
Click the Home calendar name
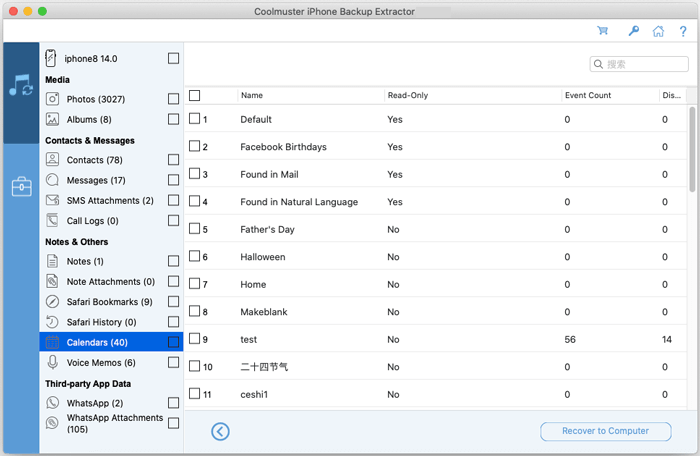tap(253, 284)
